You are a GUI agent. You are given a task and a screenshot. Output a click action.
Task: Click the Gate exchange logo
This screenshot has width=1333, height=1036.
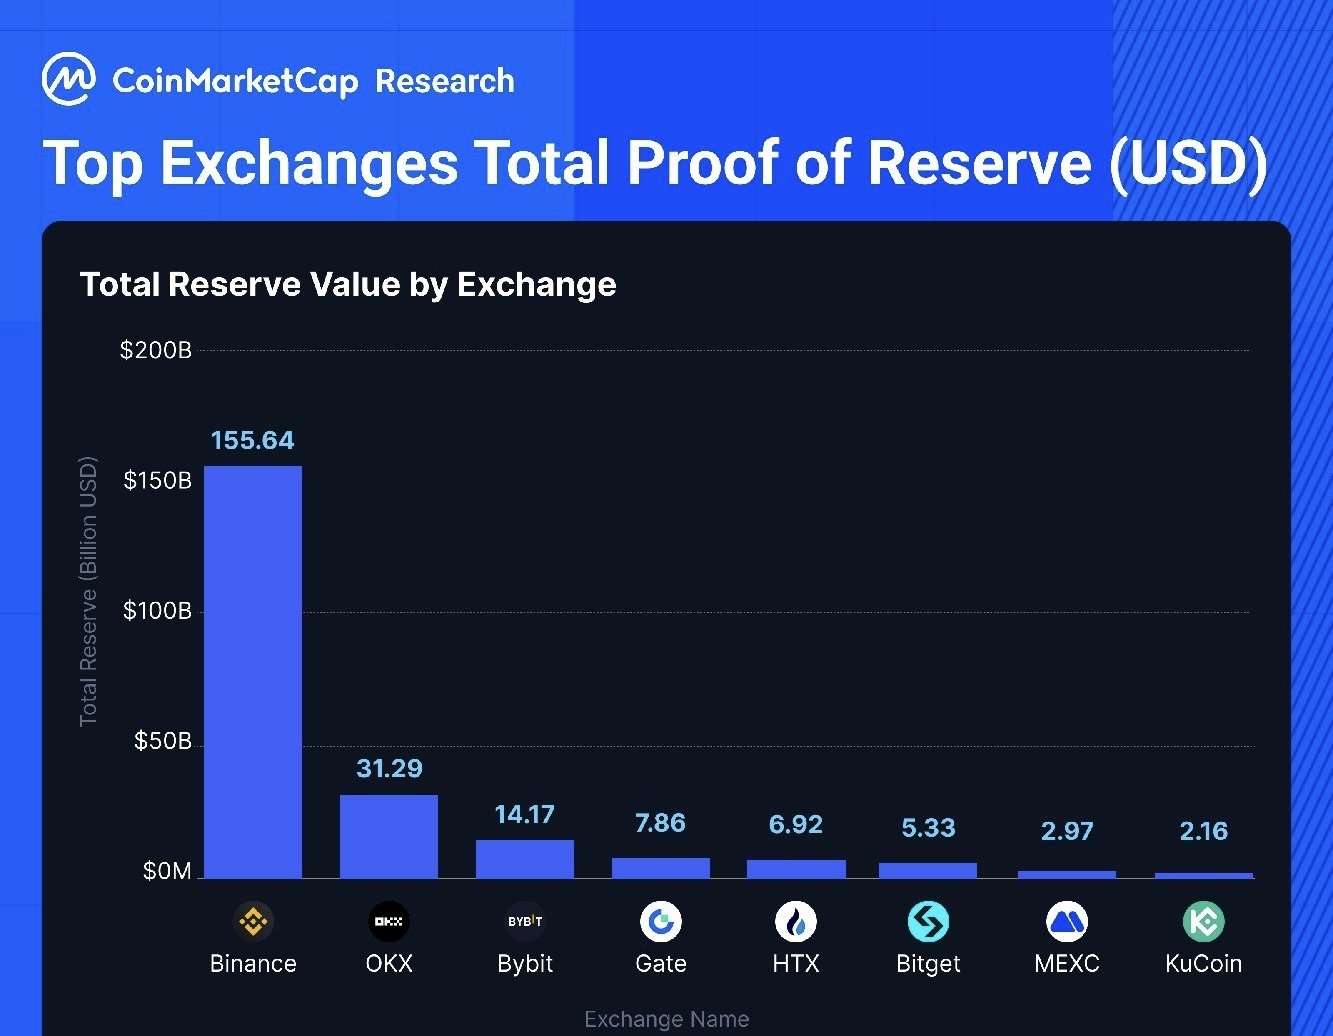[x=661, y=921]
